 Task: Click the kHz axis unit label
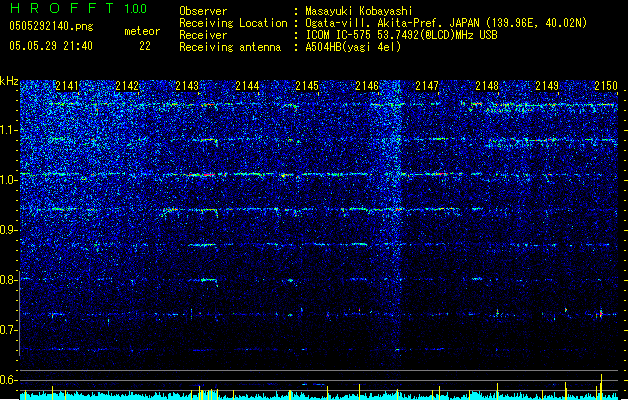(9, 81)
